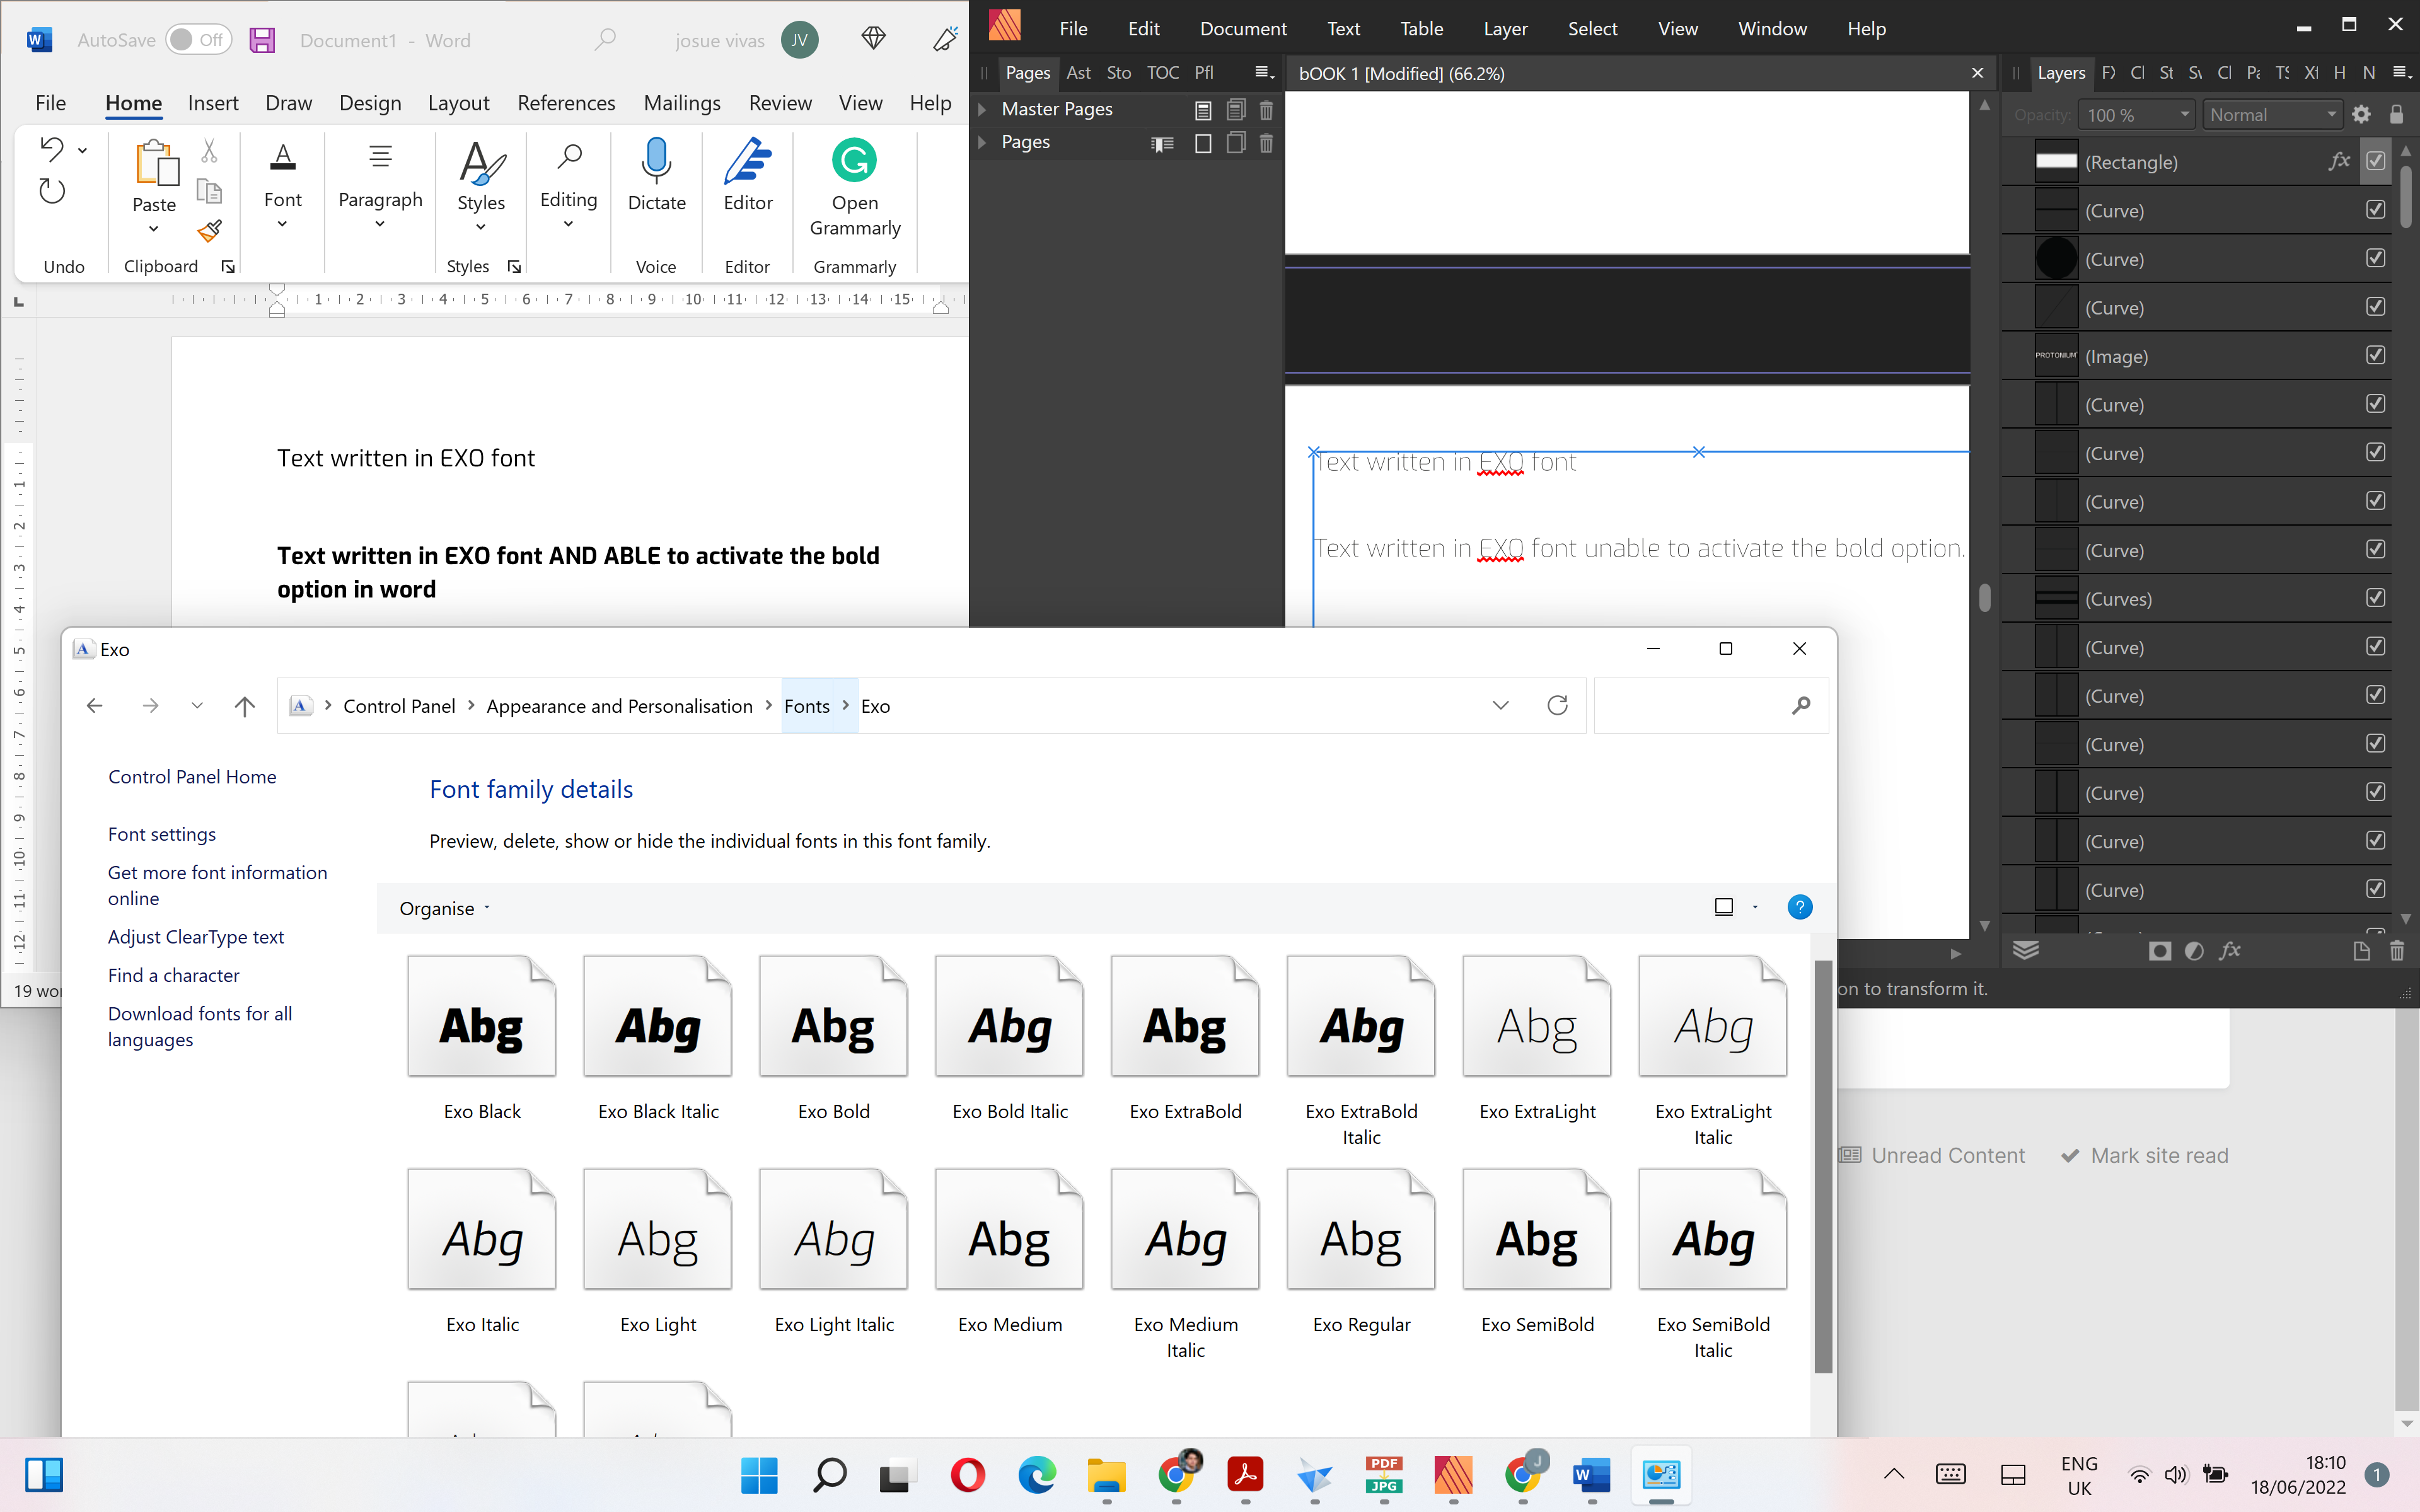Click the diamond premium icon in Word title bar
The image size is (2420, 1512).
click(873, 39)
